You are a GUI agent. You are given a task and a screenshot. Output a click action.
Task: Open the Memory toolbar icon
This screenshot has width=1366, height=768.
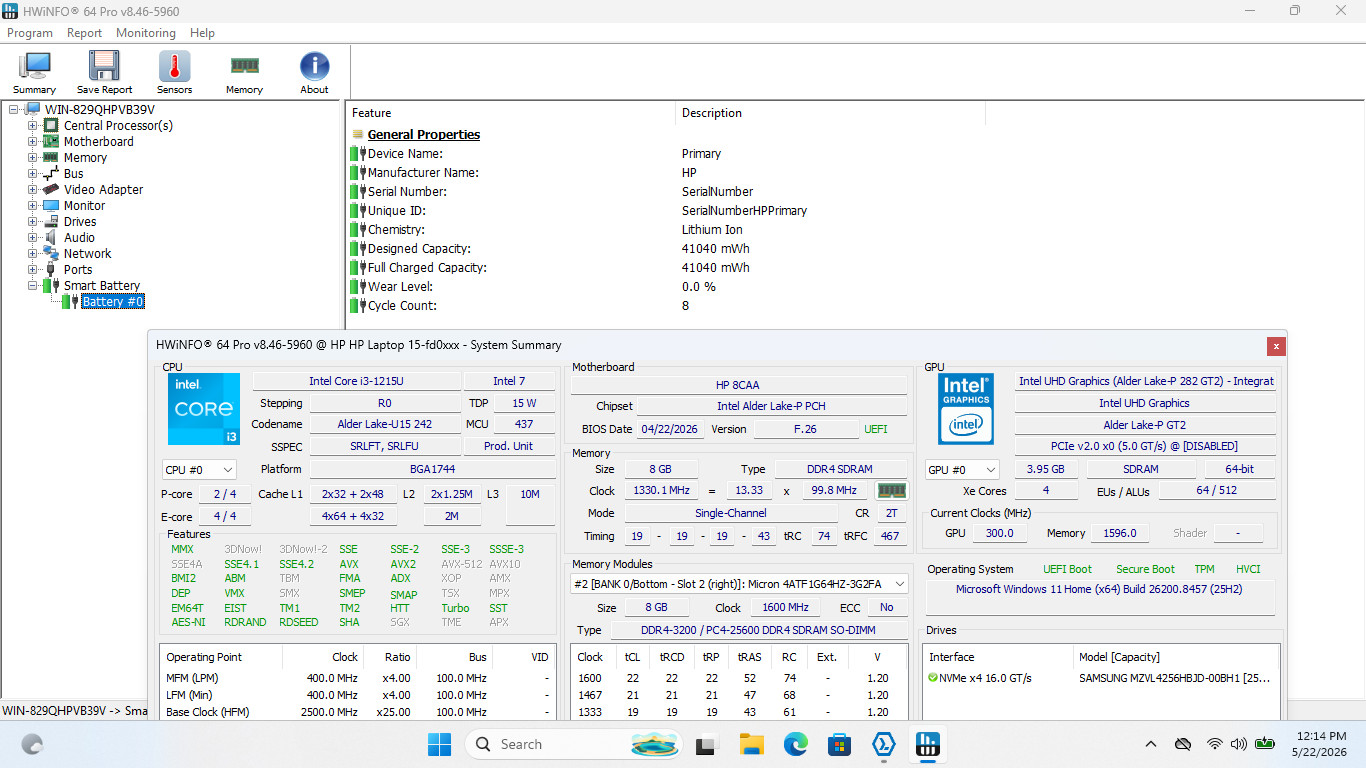(x=244, y=73)
